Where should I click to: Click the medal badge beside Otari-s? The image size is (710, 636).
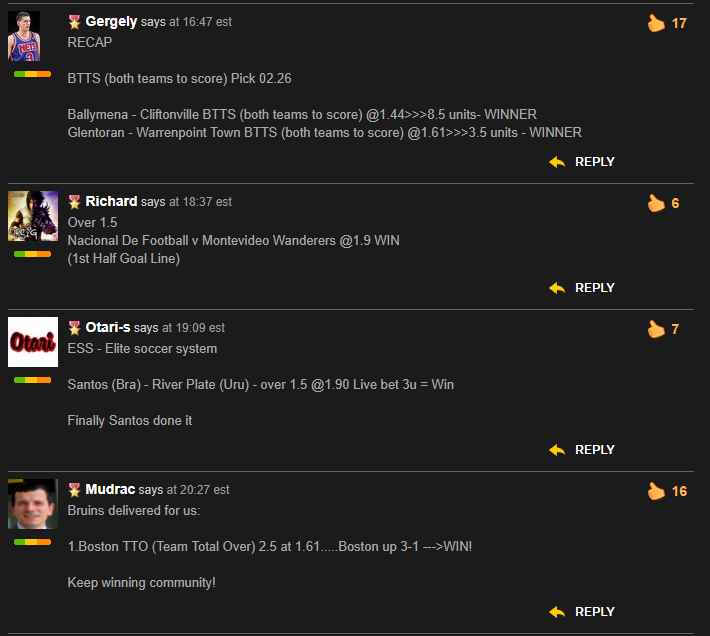pyautogui.click(x=74, y=328)
